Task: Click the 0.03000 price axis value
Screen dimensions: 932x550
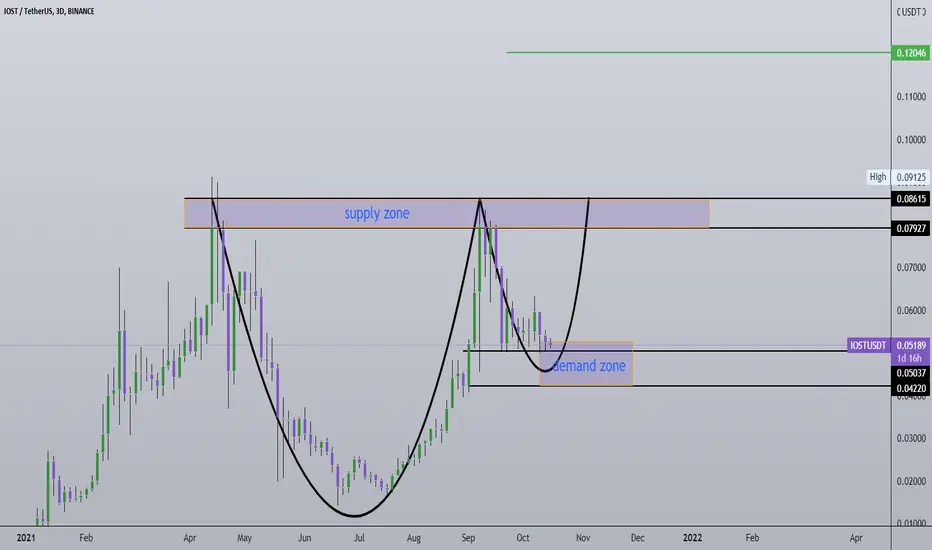Action: click(911, 438)
